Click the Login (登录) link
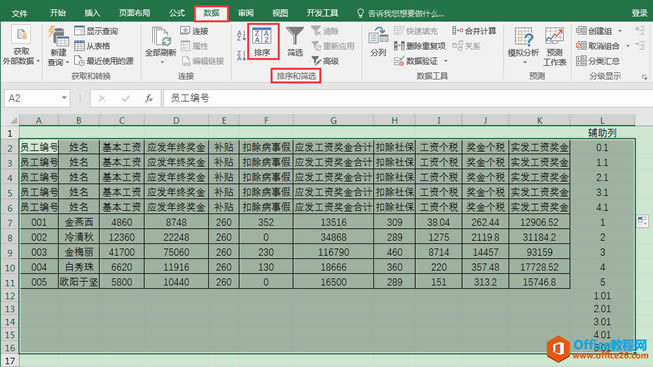Viewport: 653px width, 367px height. 639,13
